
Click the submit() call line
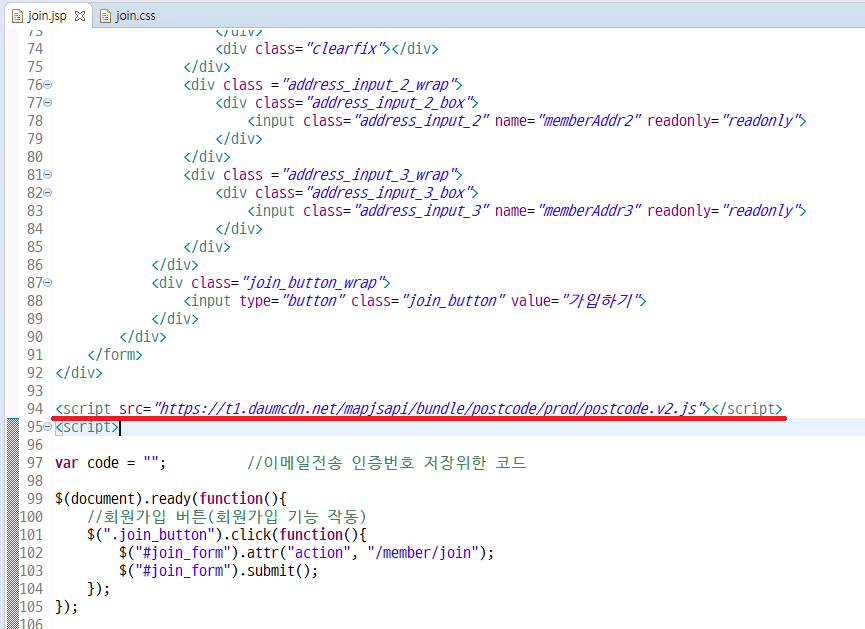[x=218, y=570]
